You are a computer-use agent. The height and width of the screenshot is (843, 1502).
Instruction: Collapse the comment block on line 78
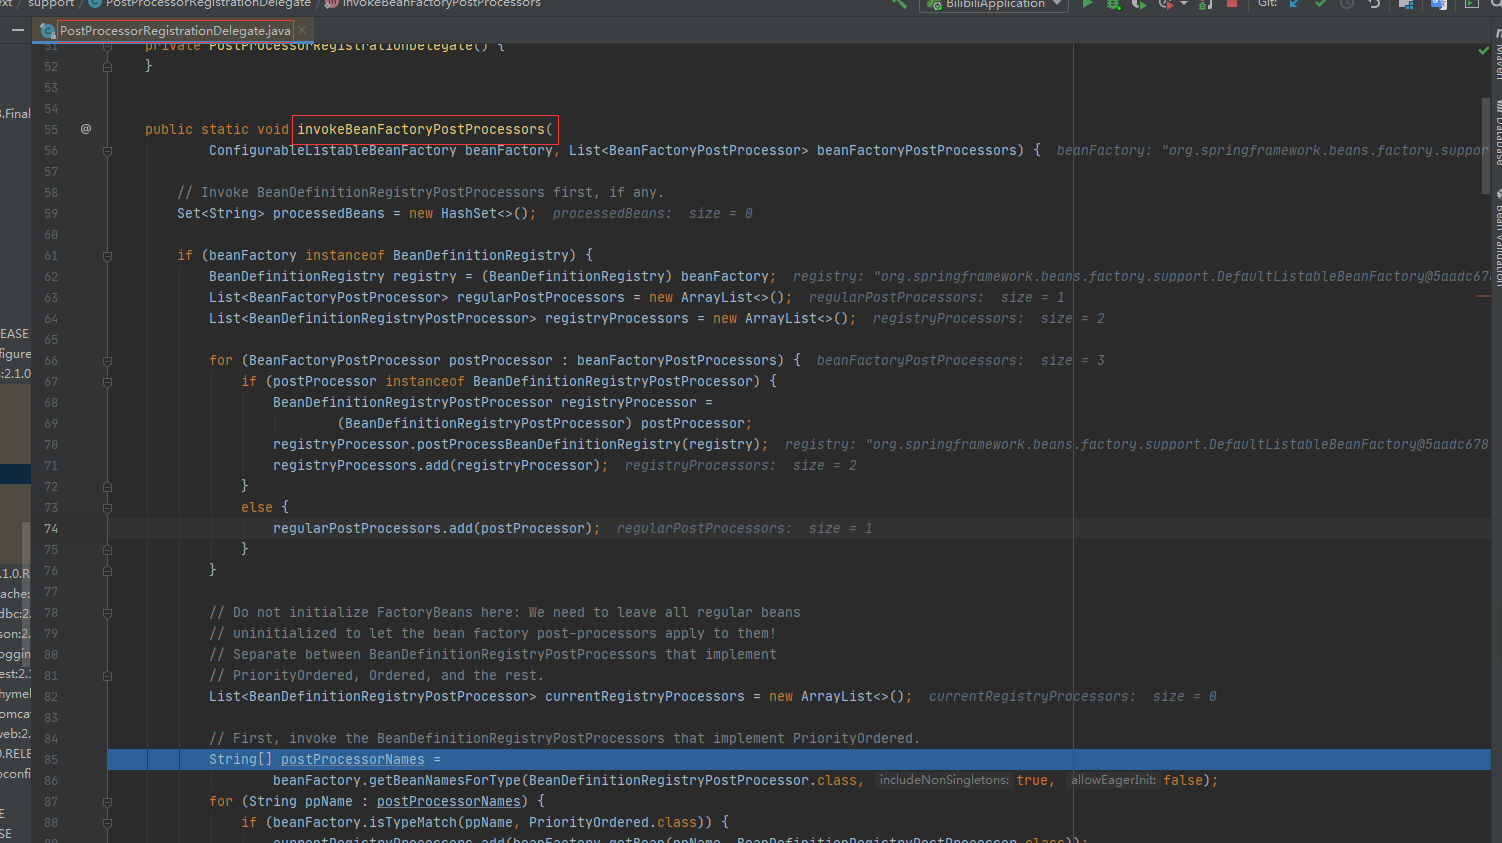coord(107,613)
